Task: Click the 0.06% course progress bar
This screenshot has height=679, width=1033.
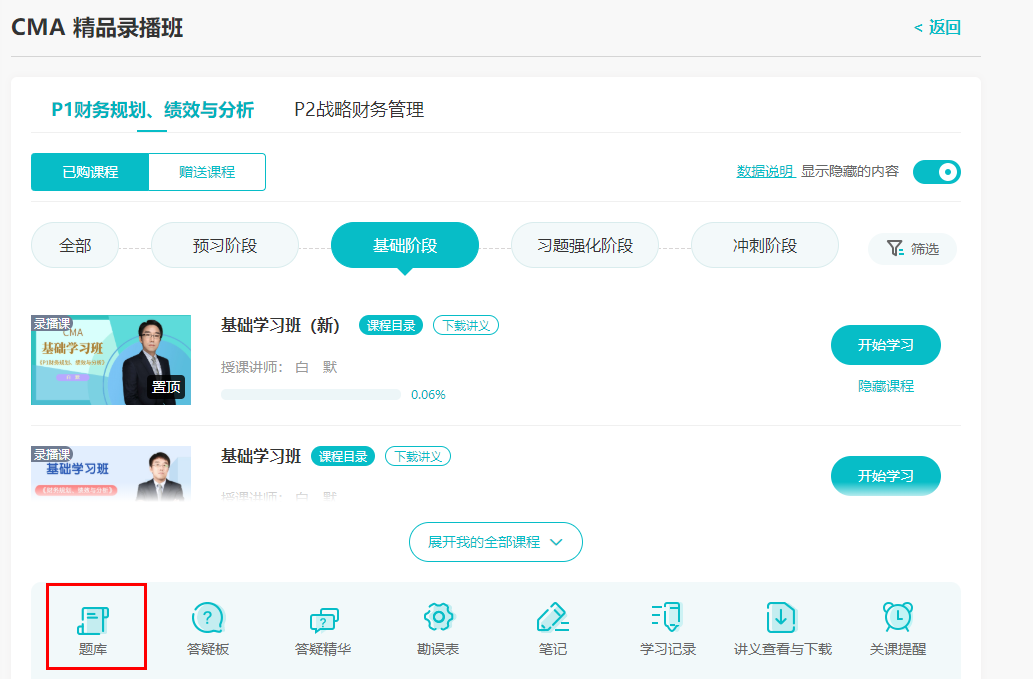Action: [x=310, y=395]
